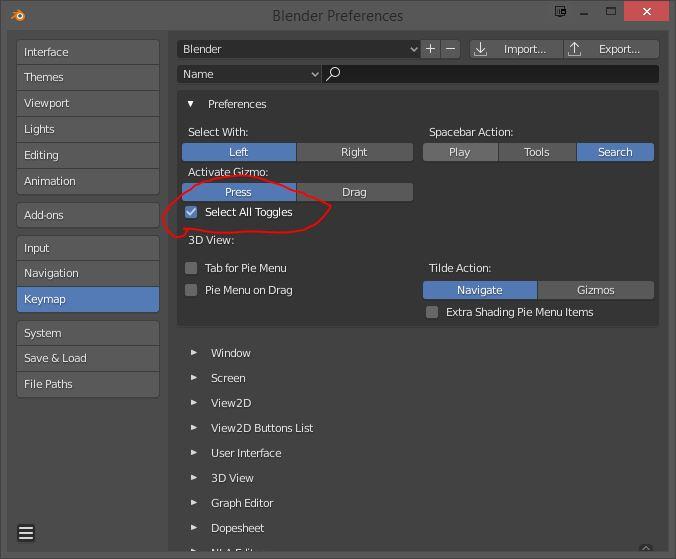Set Activate Gizmo to Drag
The width and height of the screenshot is (676, 559).
tap(354, 192)
